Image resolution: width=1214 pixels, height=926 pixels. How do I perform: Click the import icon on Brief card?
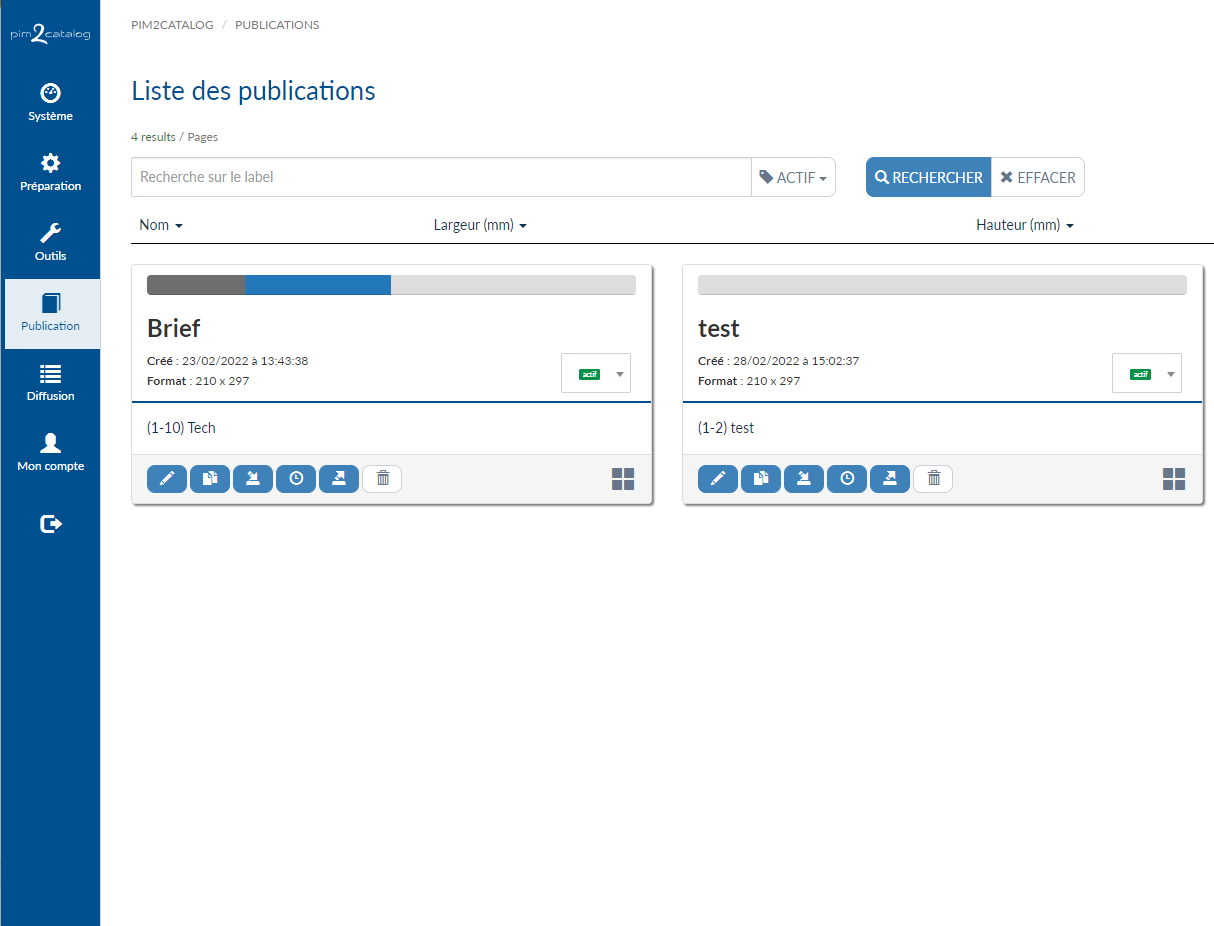[x=253, y=479]
